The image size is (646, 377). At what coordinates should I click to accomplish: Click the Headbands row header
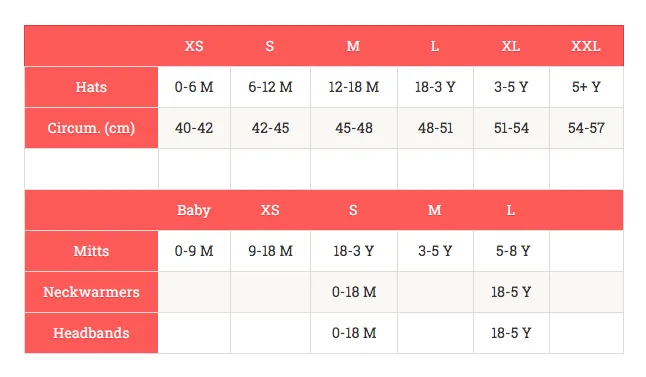click(91, 333)
